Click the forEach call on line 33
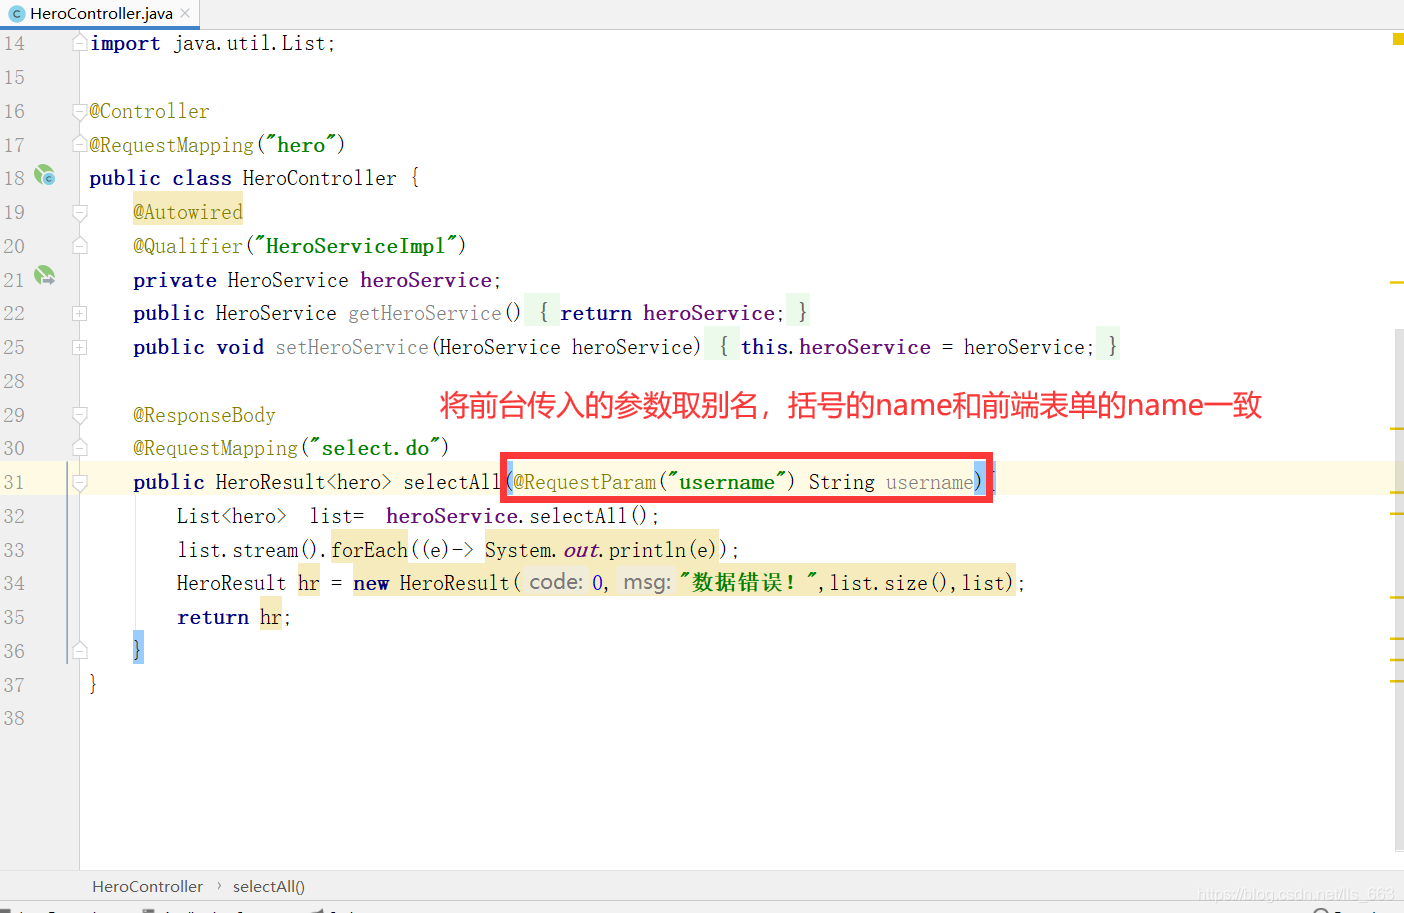 (369, 550)
